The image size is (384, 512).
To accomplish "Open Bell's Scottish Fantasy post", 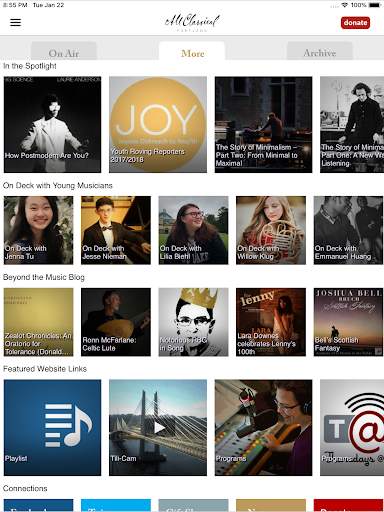I will pos(348,322).
